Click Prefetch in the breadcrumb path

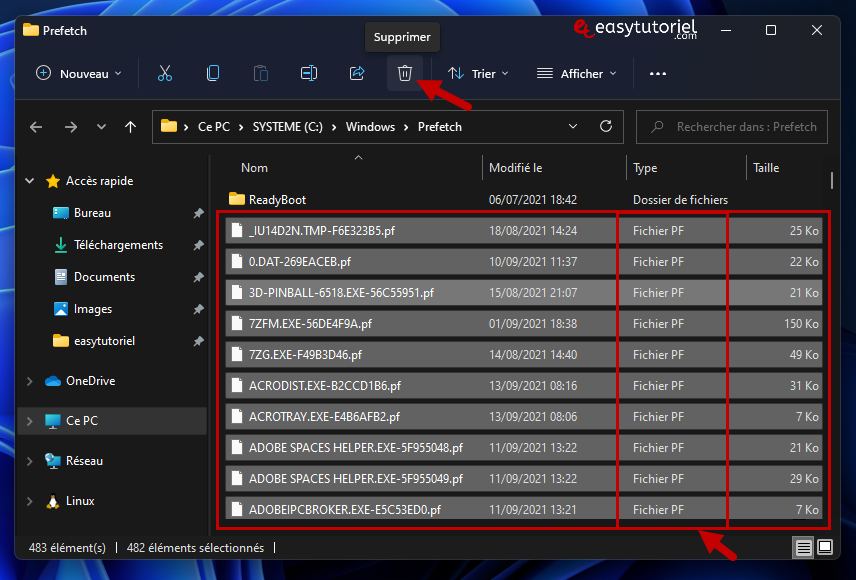[x=439, y=127]
